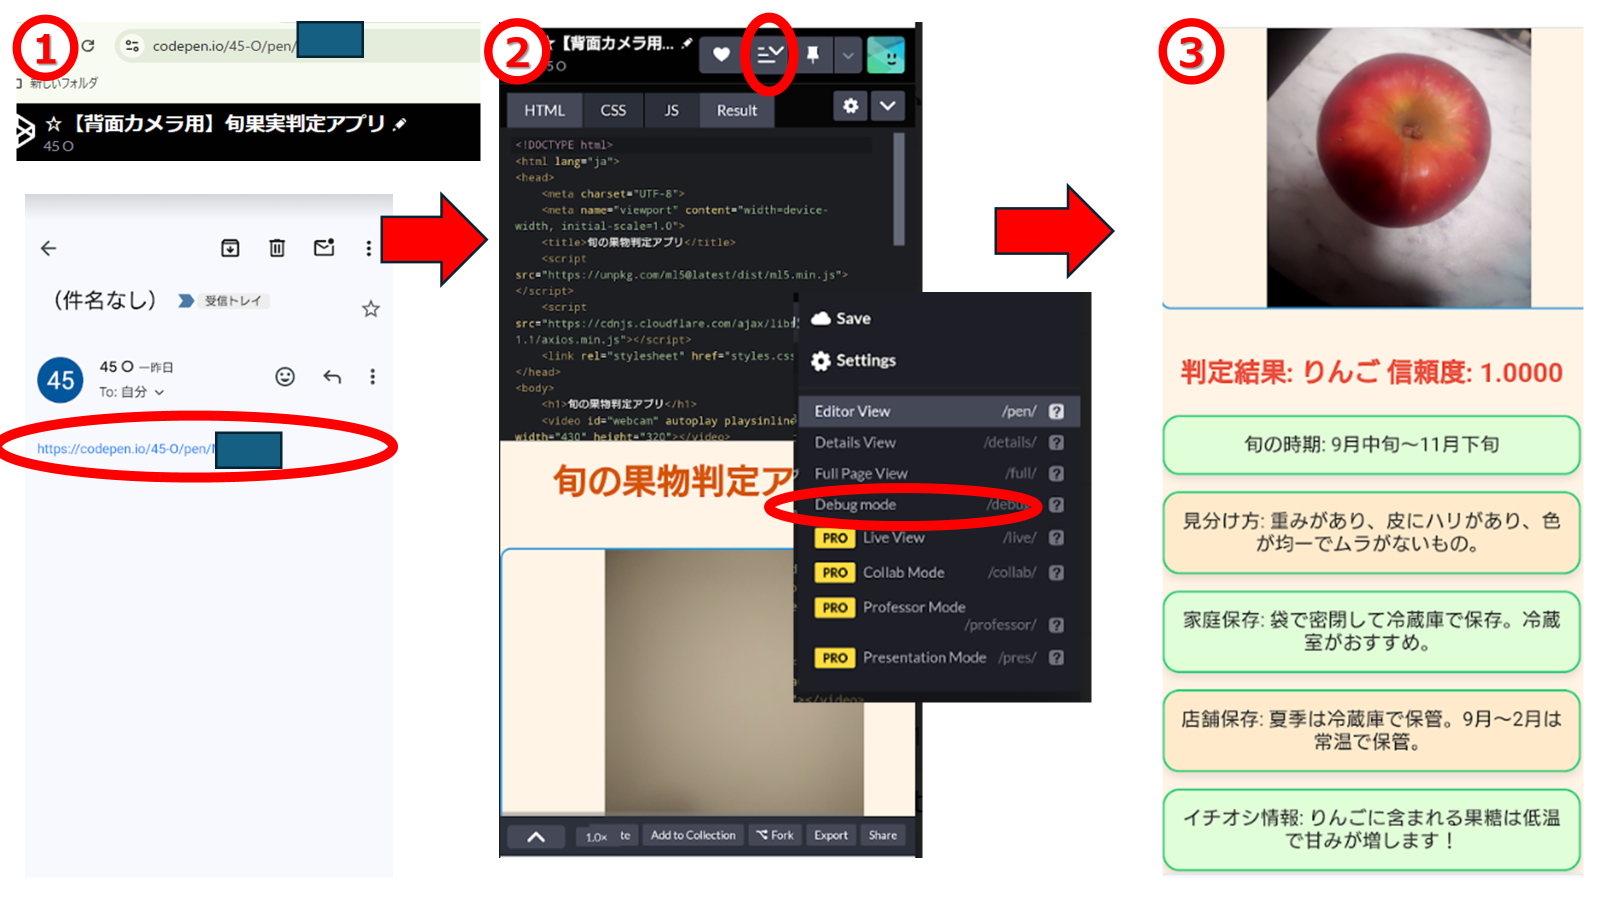1600x900 pixels.
Task: Reload the page in the browser bar
Action: click(88, 45)
